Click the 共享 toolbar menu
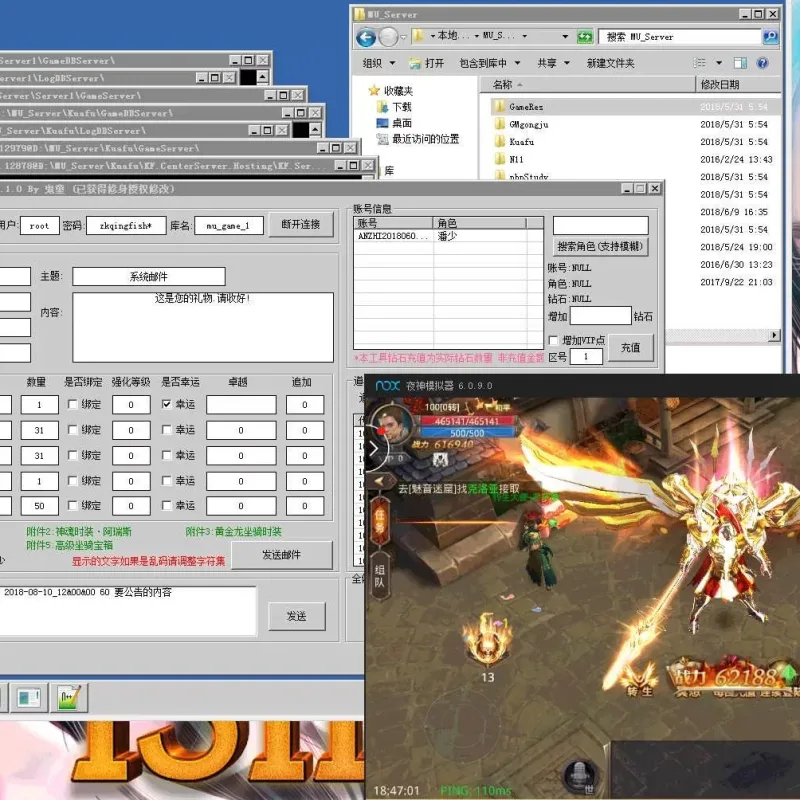 pyautogui.click(x=553, y=63)
